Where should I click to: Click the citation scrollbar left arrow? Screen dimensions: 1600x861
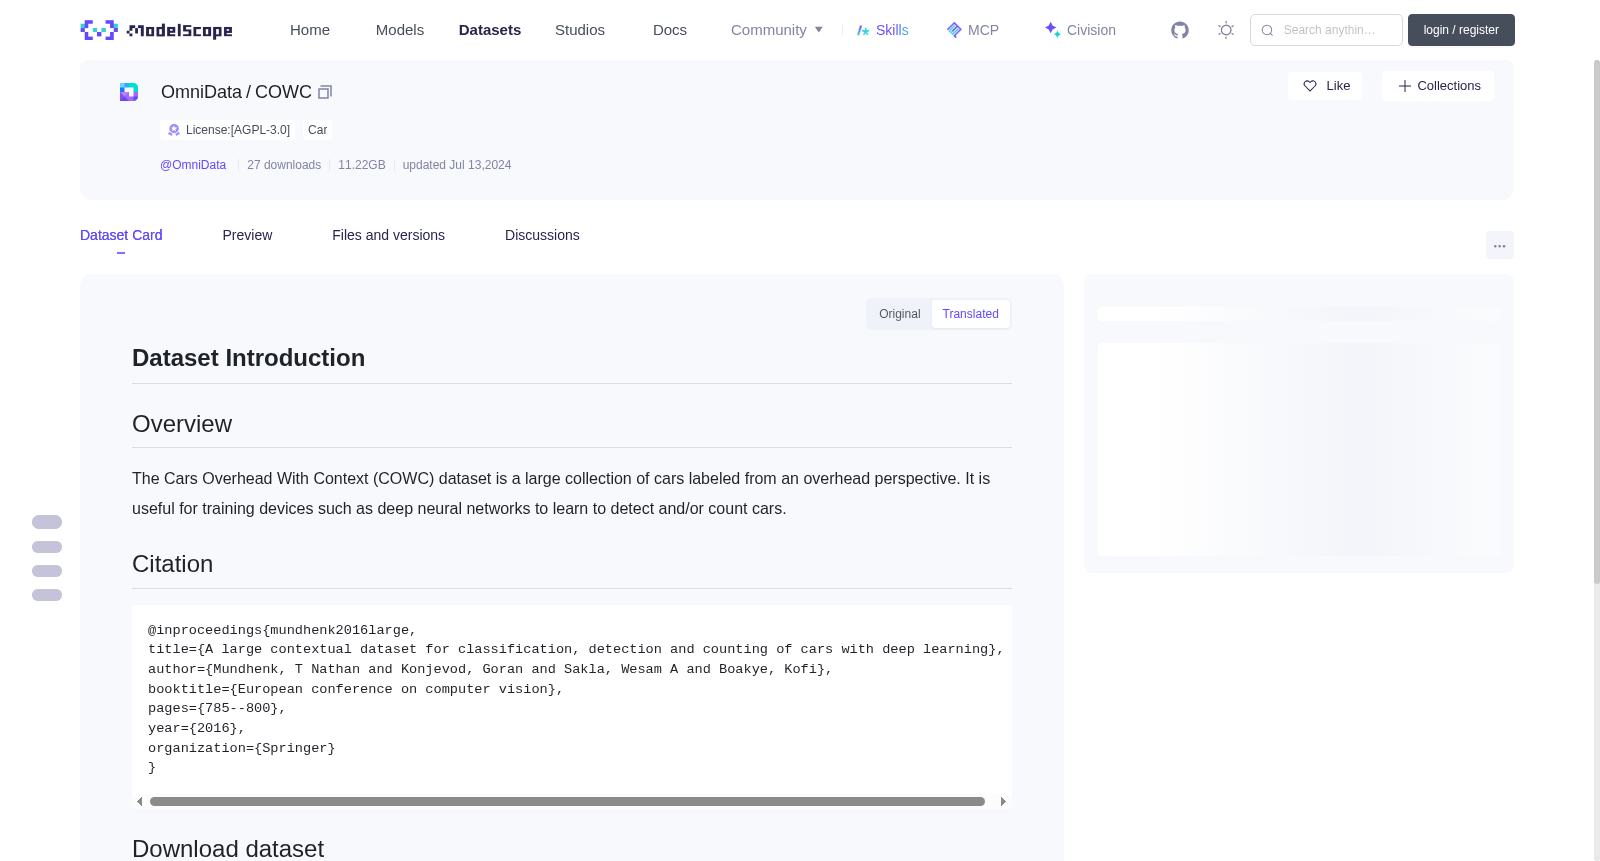139,801
